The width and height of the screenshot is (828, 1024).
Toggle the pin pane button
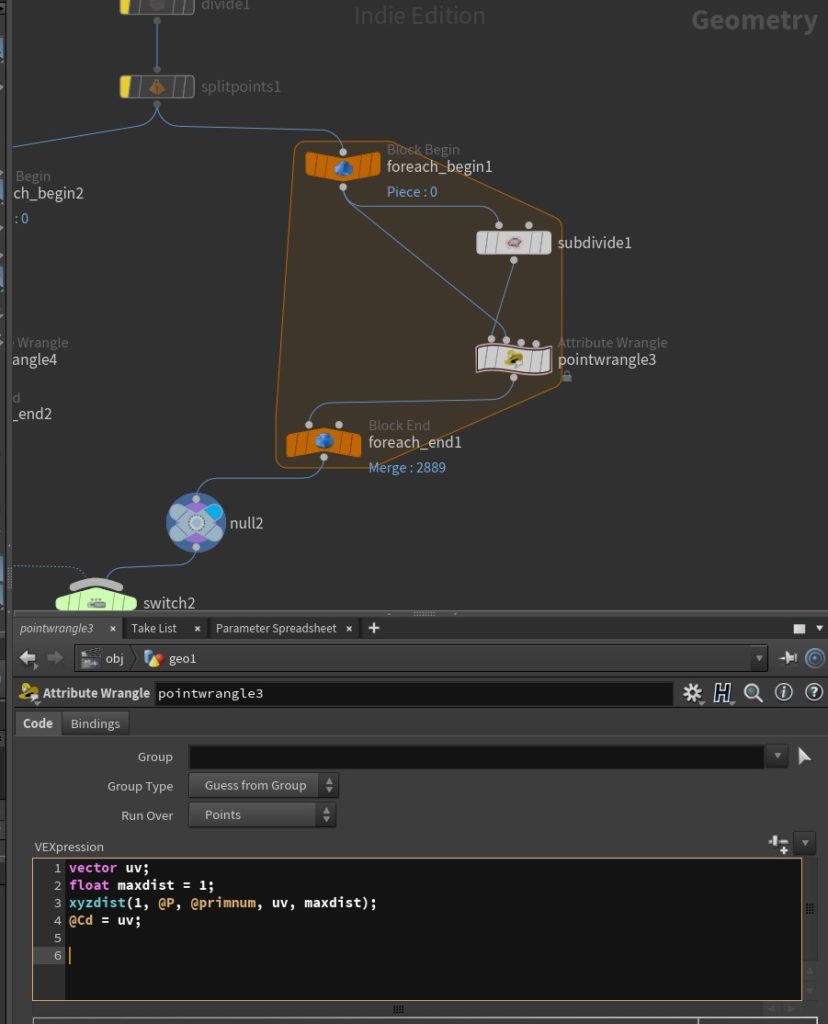click(788, 657)
